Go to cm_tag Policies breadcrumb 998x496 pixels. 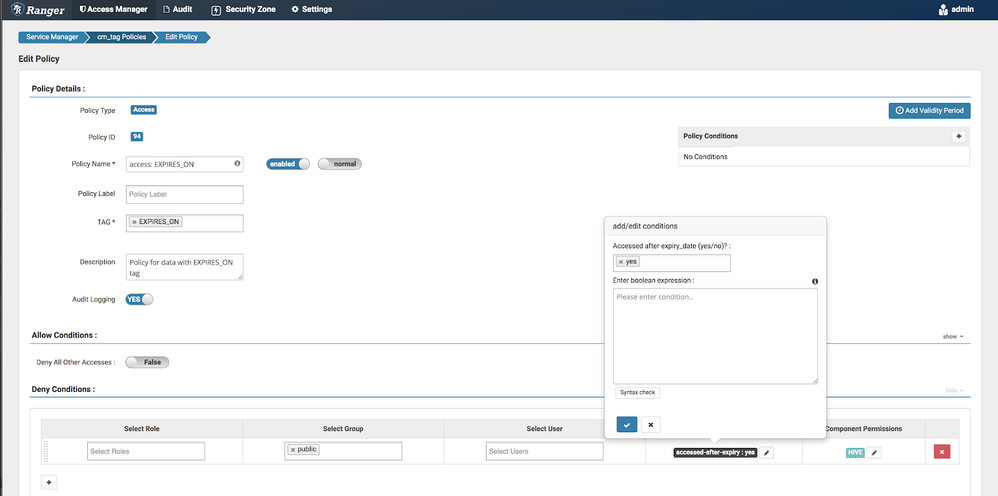(121, 37)
